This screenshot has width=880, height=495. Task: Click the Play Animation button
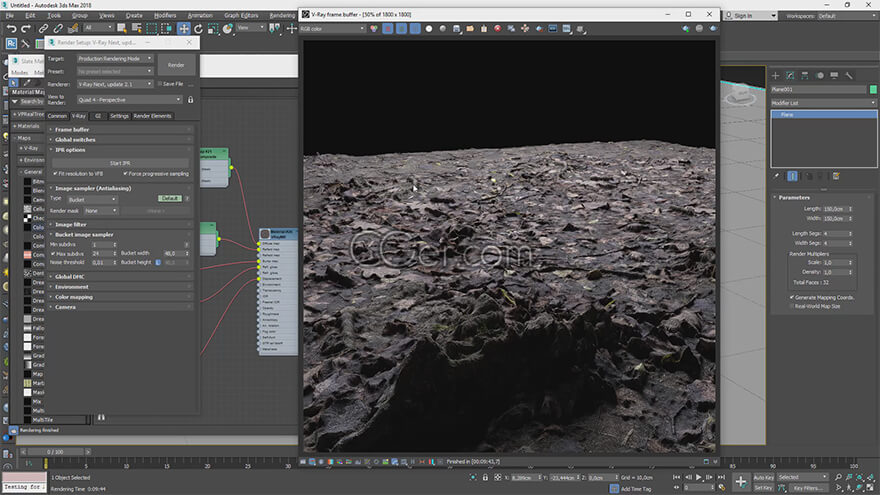(699, 477)
